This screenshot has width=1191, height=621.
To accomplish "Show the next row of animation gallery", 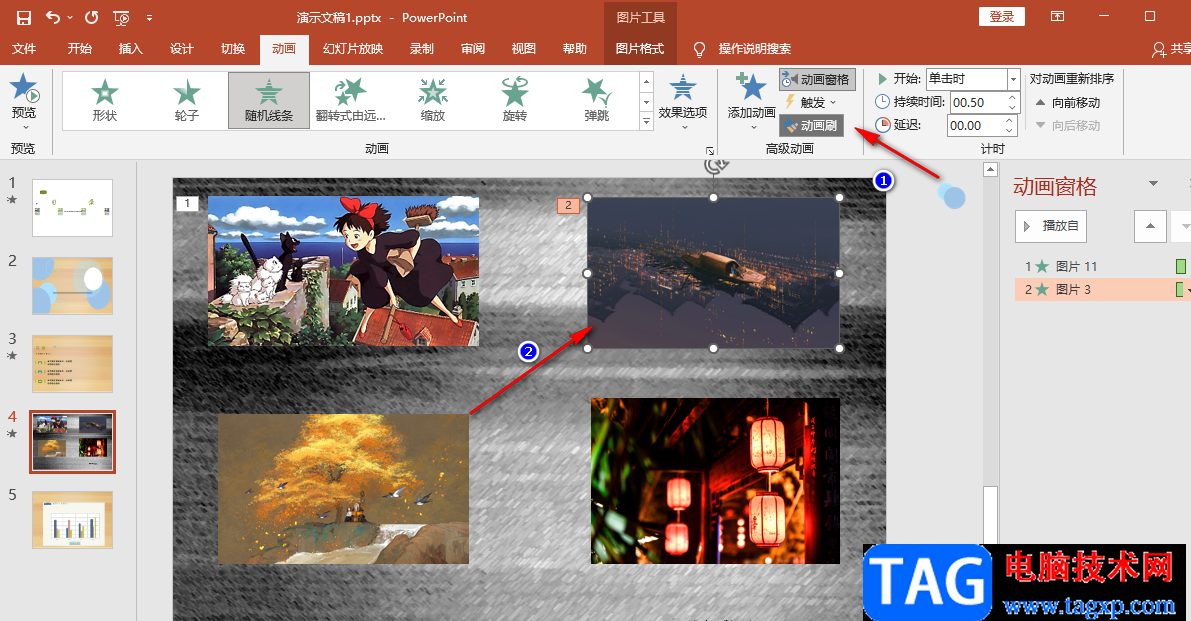I will pos(646,102).
